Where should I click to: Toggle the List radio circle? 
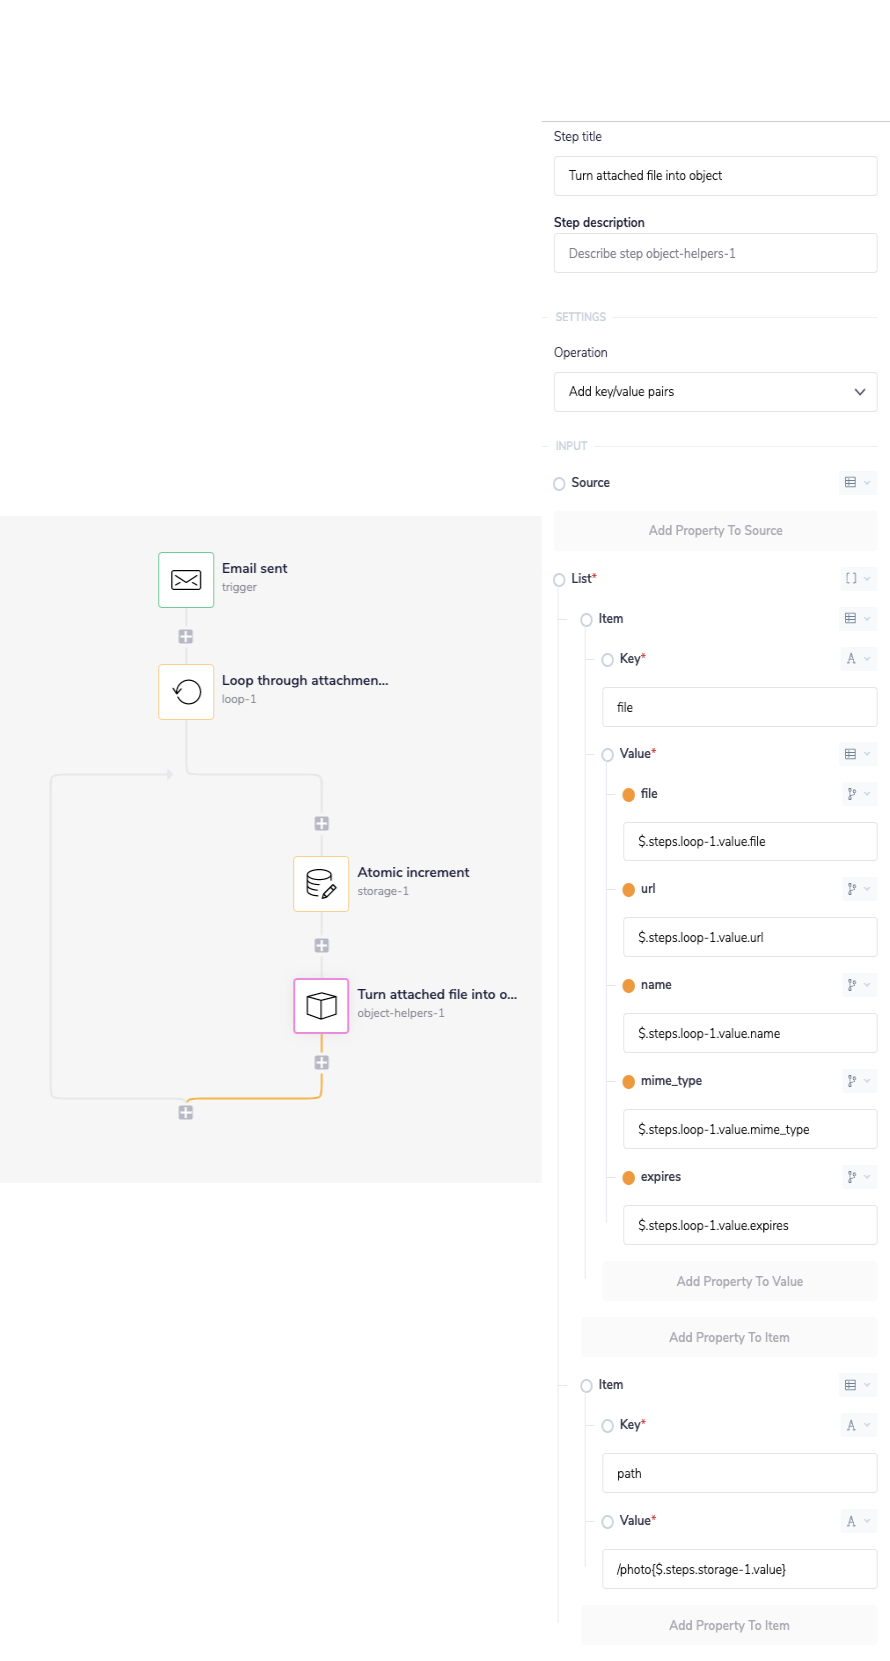(559, 580)
